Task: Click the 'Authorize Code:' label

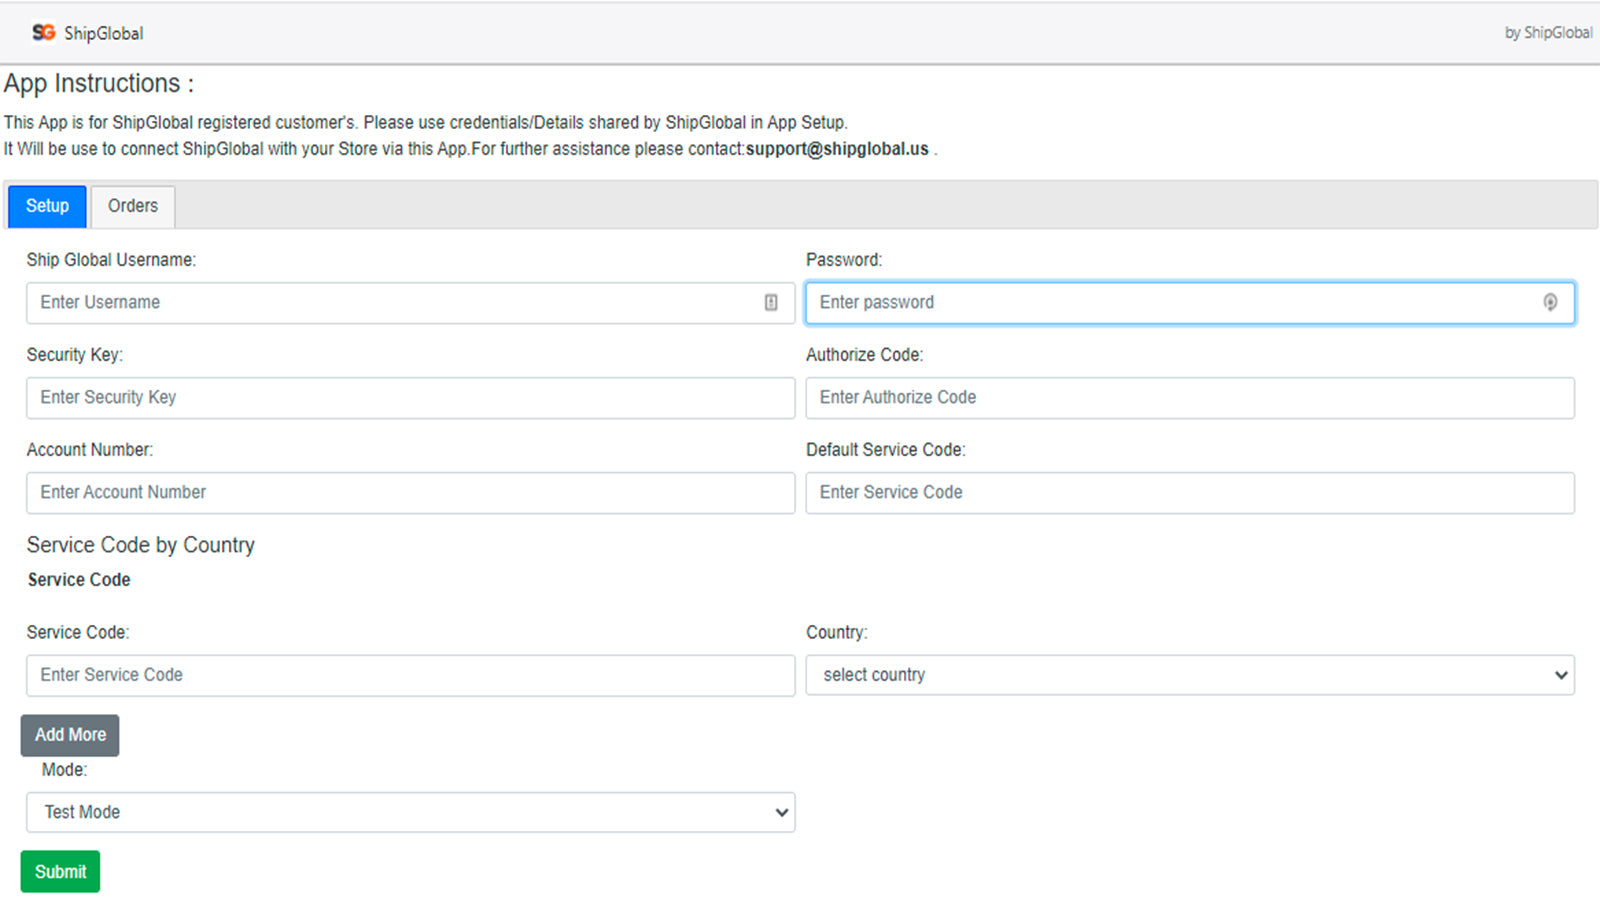Action: pyautogui.click(x=865, y=355)
